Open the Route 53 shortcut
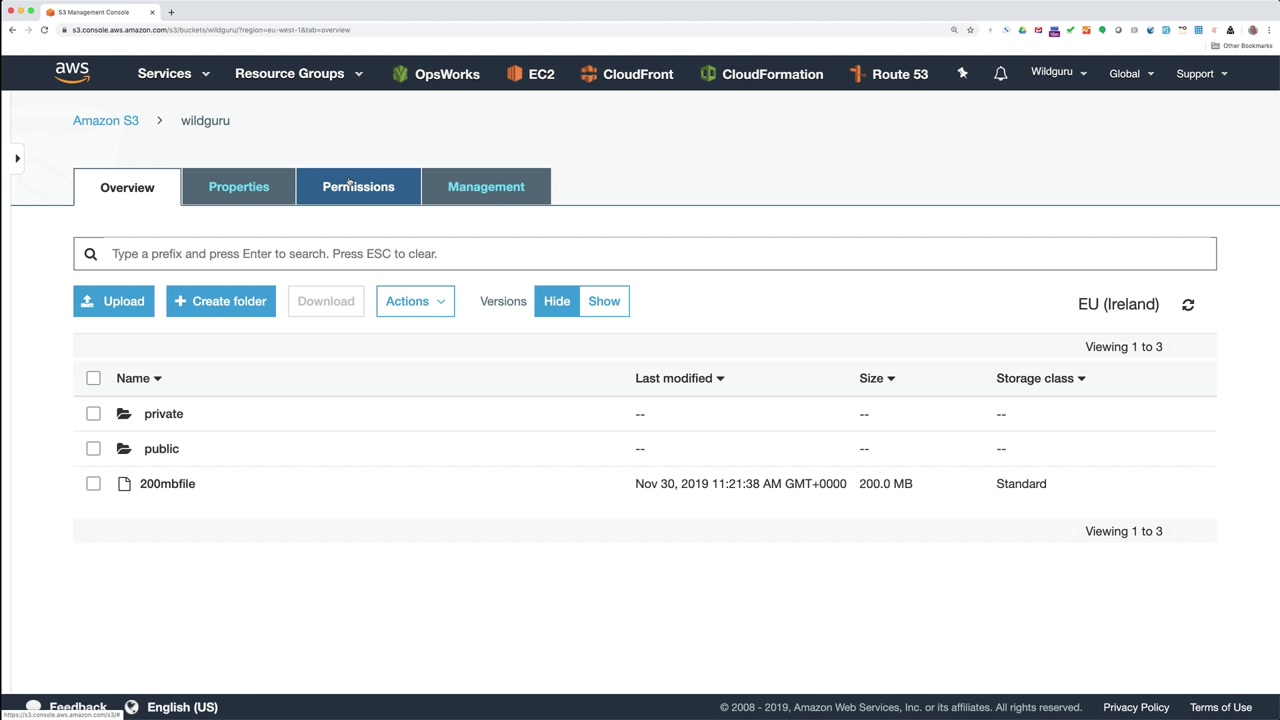The image size is (1280, 720). [888, 74]
